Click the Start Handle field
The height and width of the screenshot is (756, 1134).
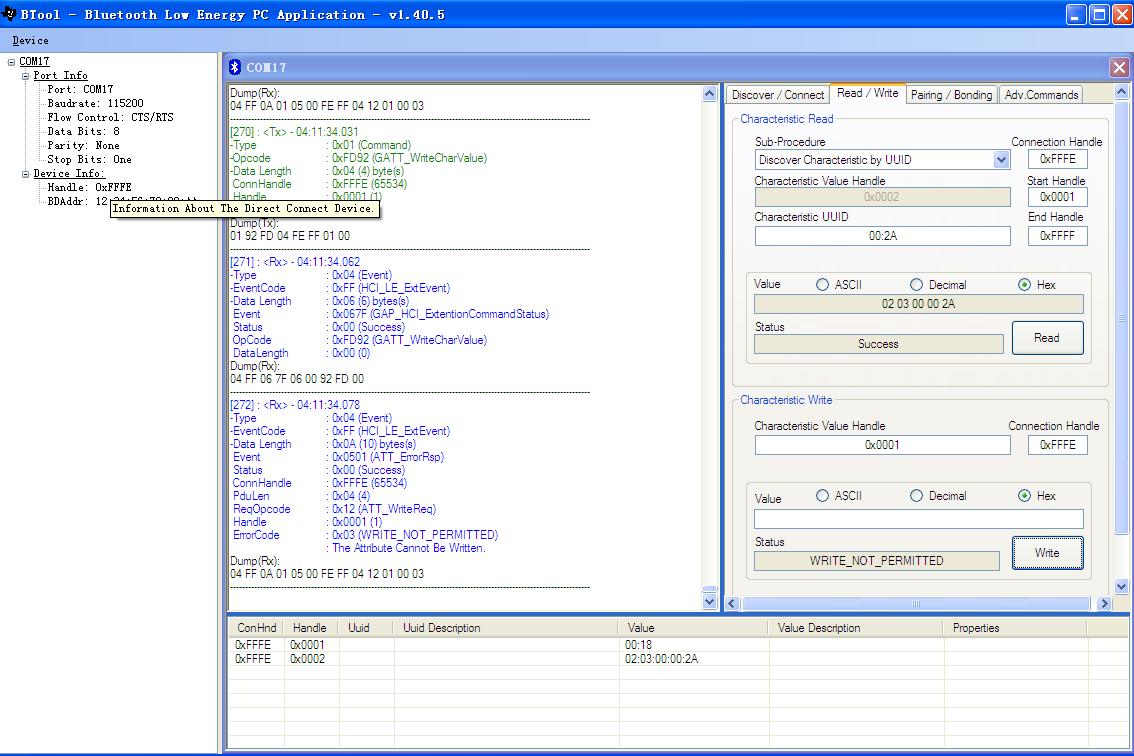[1057, 197]
